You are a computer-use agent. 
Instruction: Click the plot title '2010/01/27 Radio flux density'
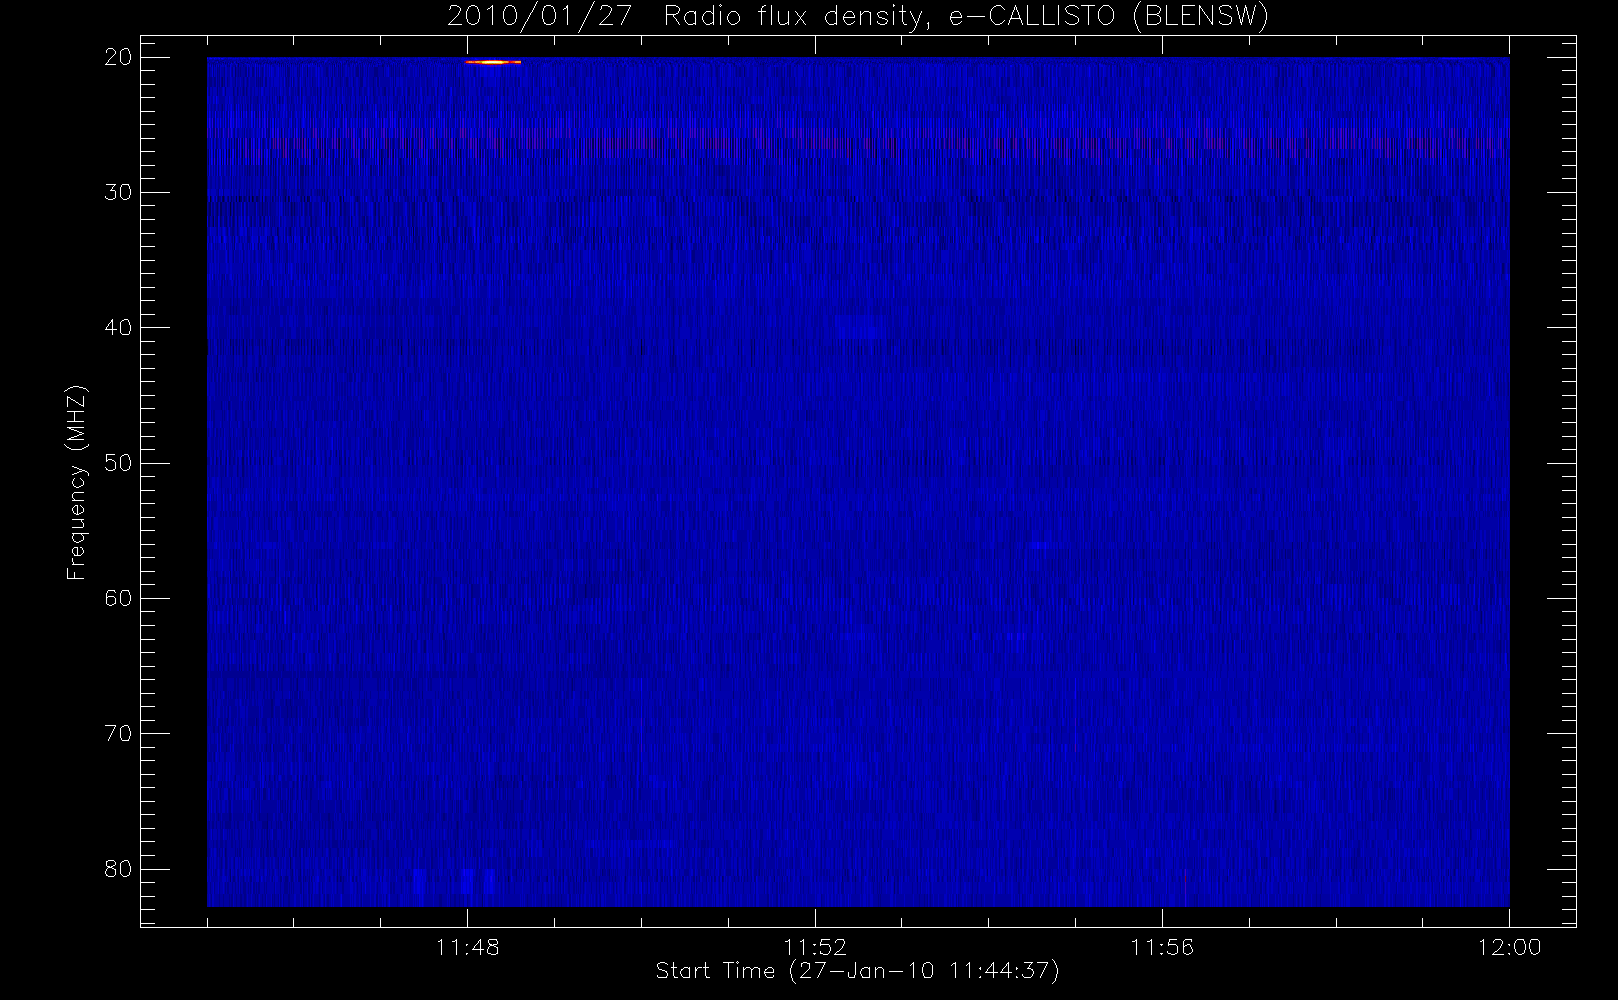click(x=858, y=17)
